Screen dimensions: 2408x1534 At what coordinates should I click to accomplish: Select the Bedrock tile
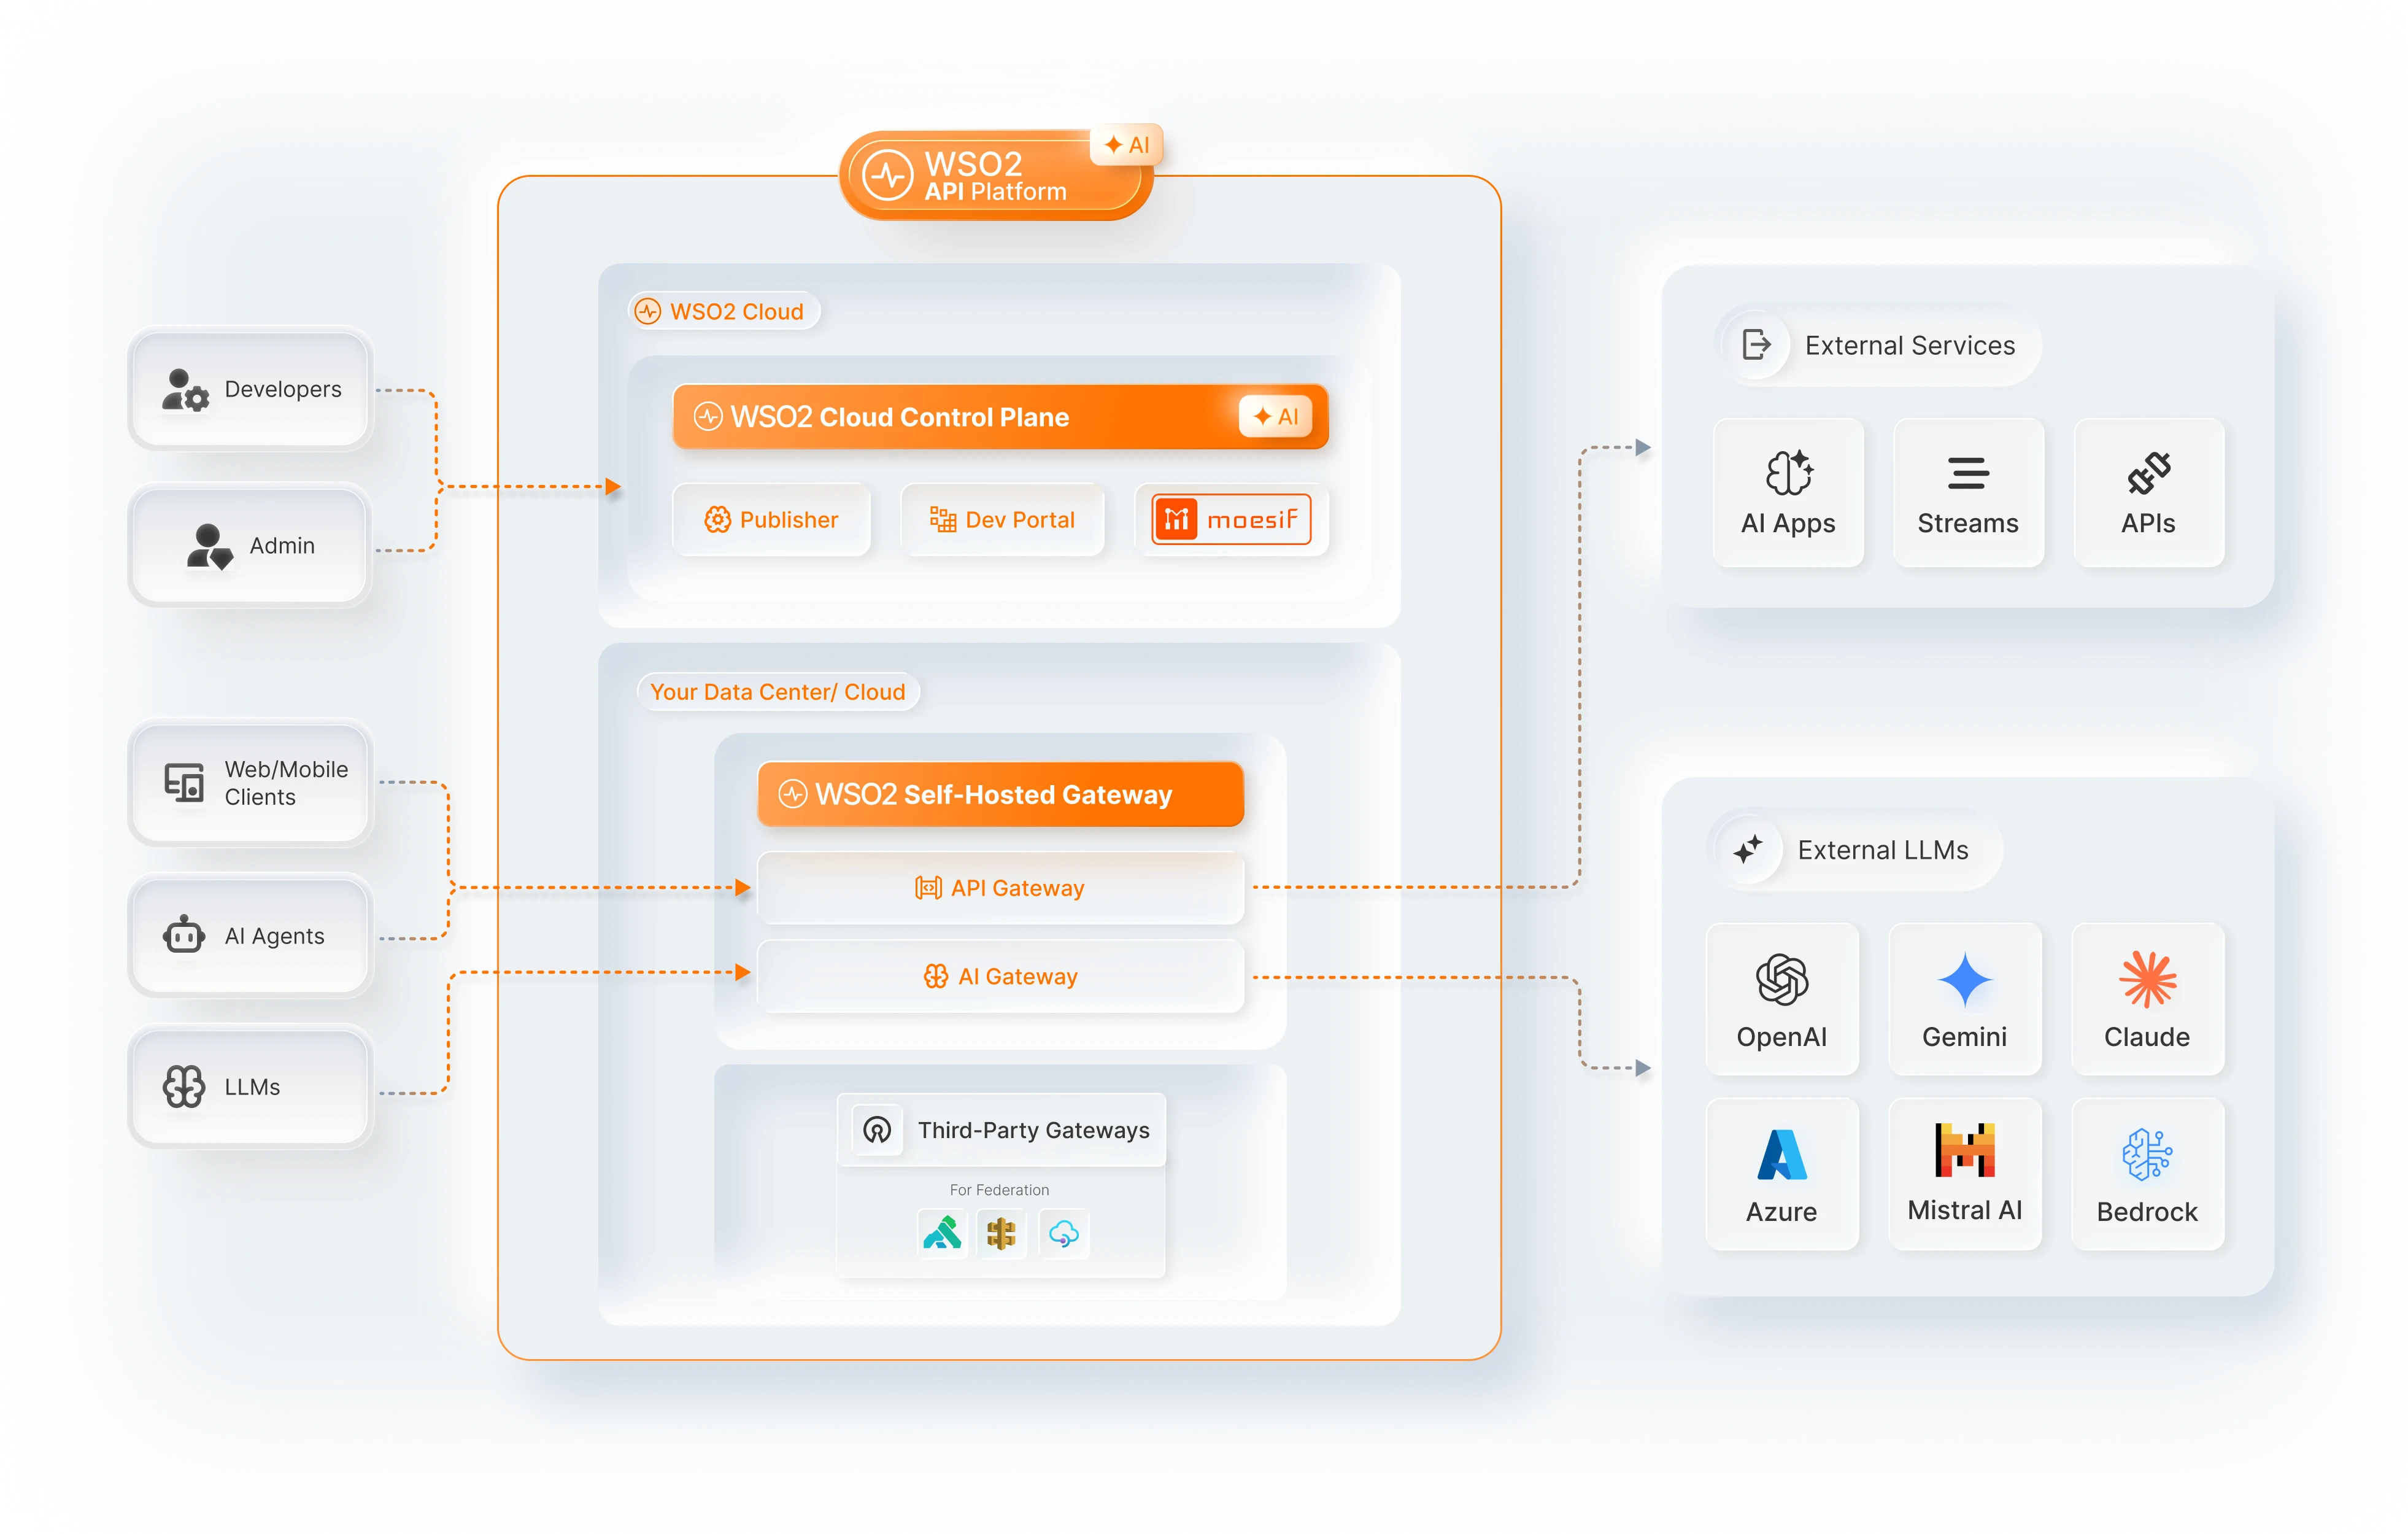pos(2148,1174)
